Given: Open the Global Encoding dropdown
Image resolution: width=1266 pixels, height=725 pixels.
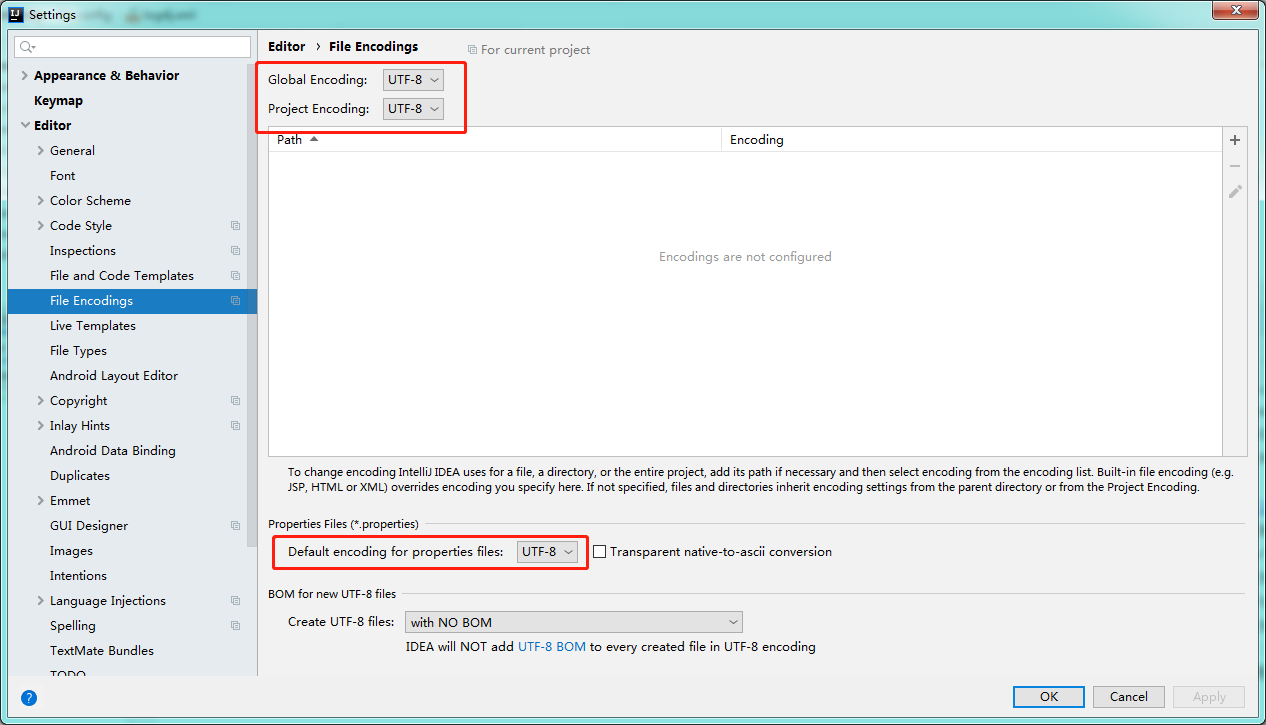Looking at the screenshot, I should [x=413, y=80].
